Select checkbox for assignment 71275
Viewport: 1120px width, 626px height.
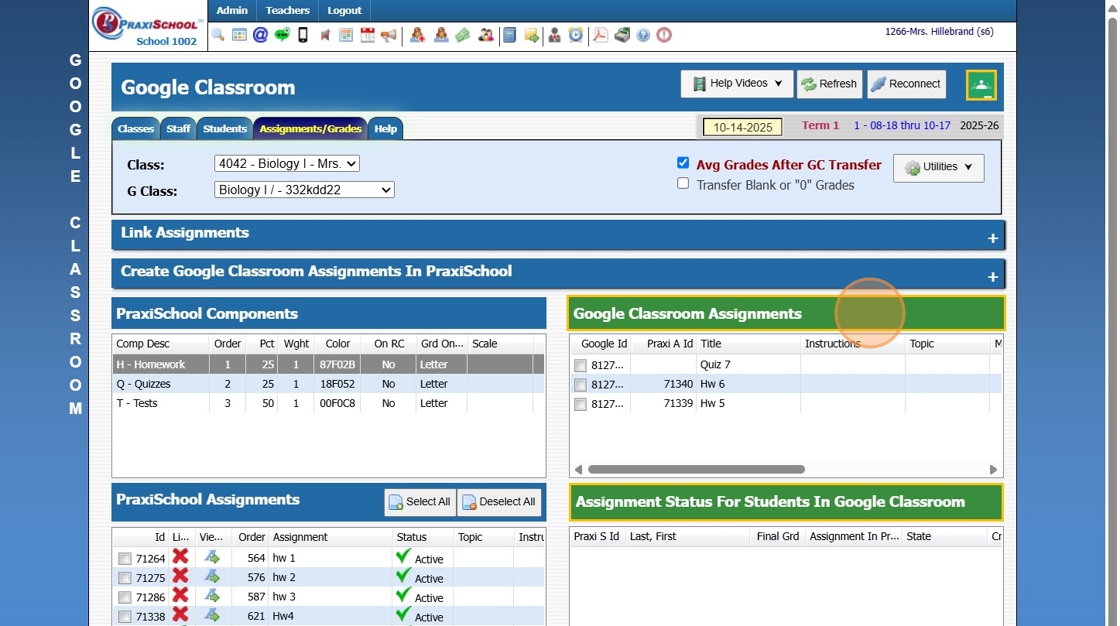[x=124, y=578]
